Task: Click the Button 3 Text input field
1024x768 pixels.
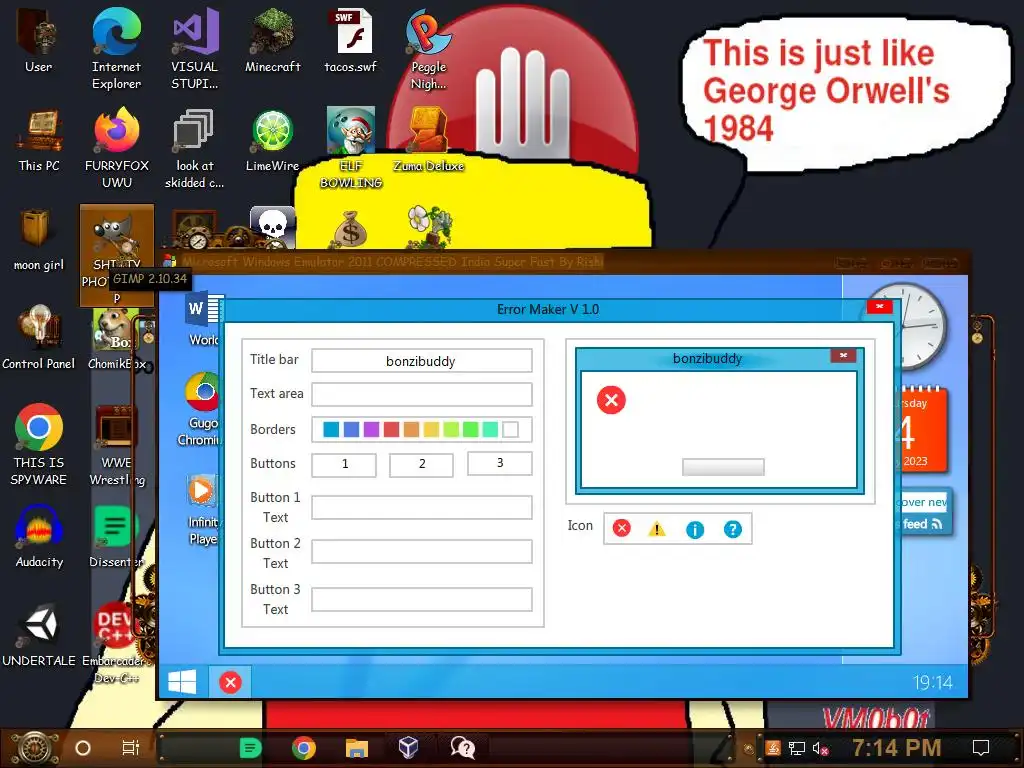Action: pyautogui.click(x=421, y=599)
